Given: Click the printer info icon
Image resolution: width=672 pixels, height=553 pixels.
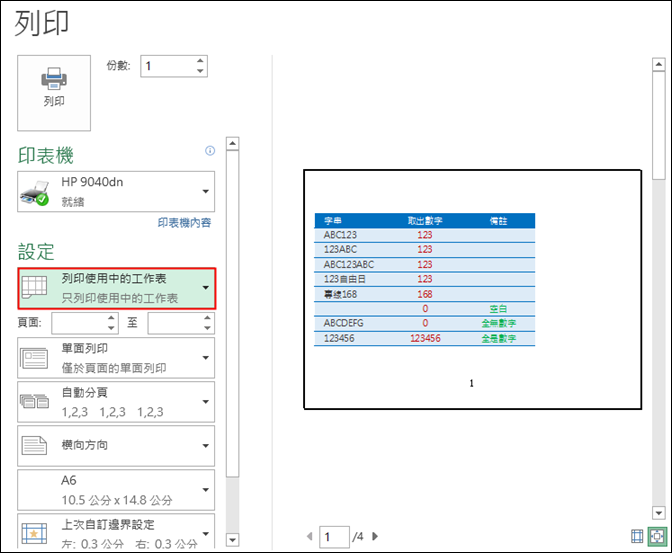Looking at the screenshot, I should coord(210,150).
